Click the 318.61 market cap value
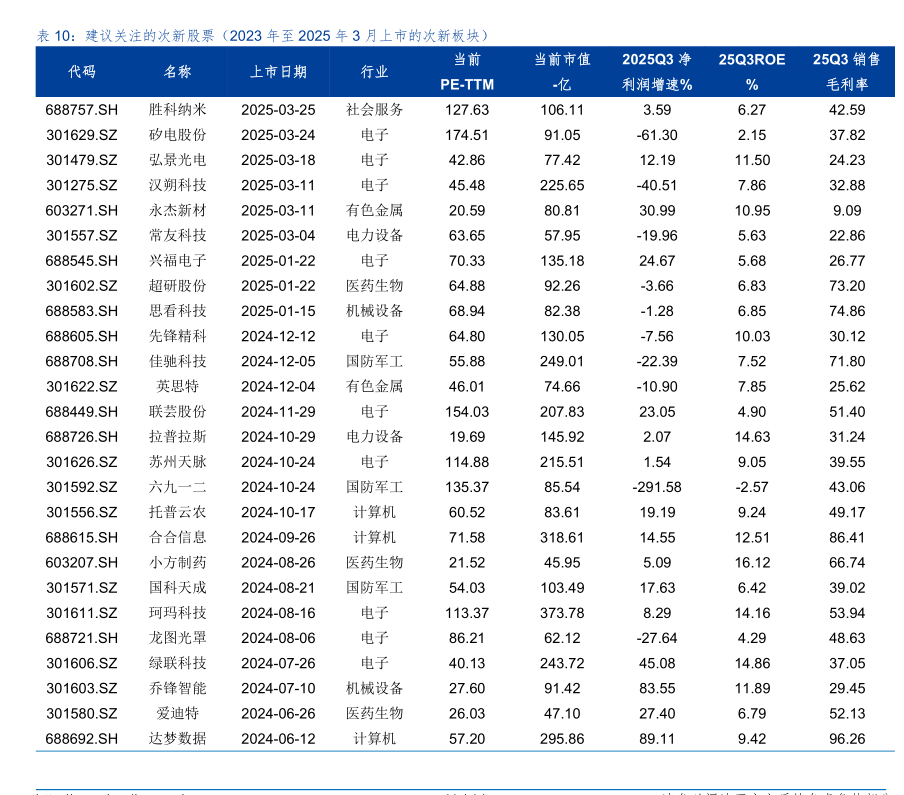The image size is (904, 795). click(562, 537)
